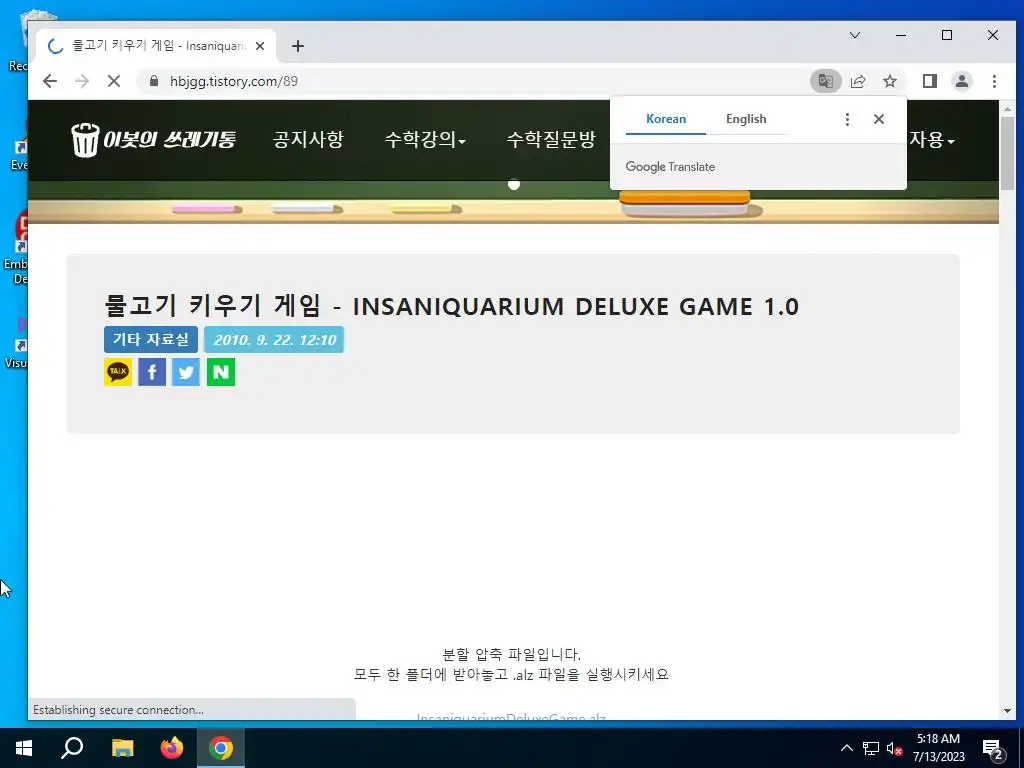Screen dimensions: 1024x768
Task: Show hidden system tray icons
Action: pos(846,748)
